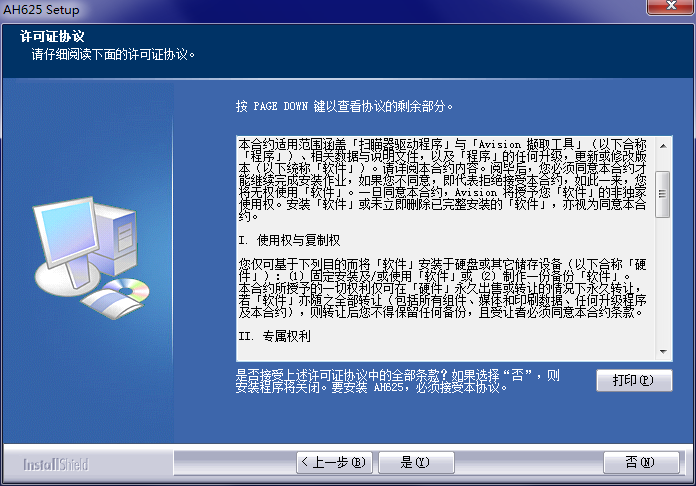Viewport: 696px width, 486px height.
Task: Click paragraph starting 您仅可基于下列目的
Action: click(x=442, y=288)
